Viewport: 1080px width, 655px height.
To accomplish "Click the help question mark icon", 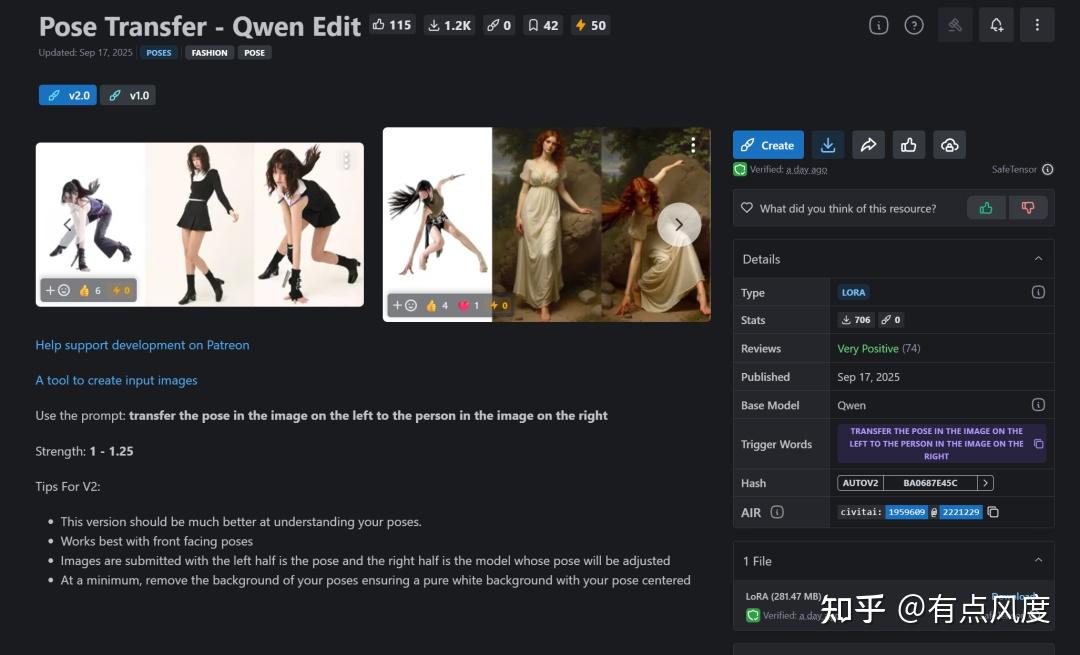I will click(x=914, y=25).
